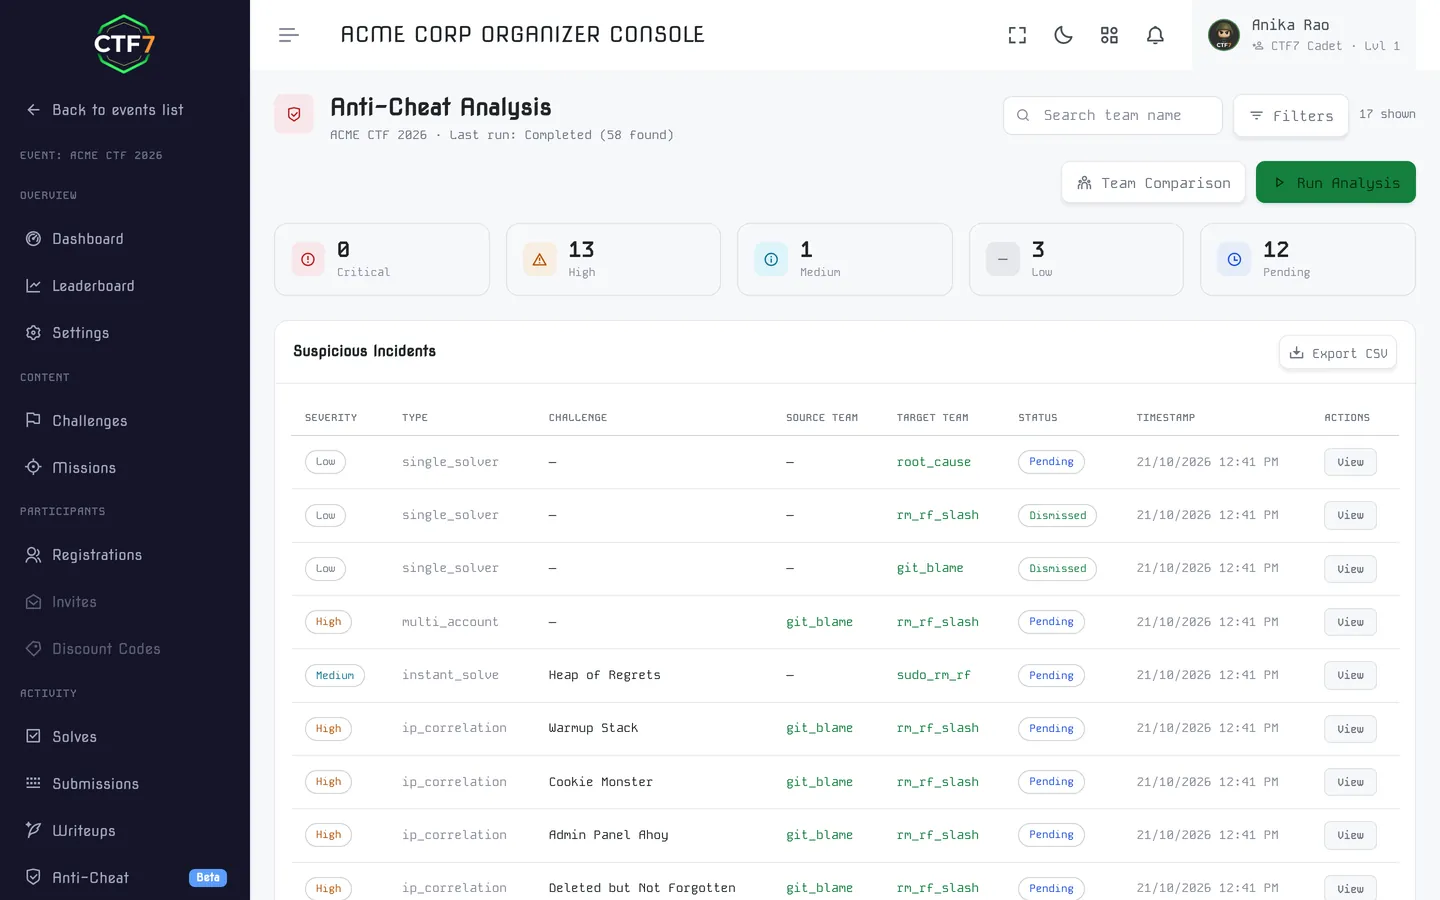Open the apps grid icon
1440x900 pixels.
pos(1109,35)
